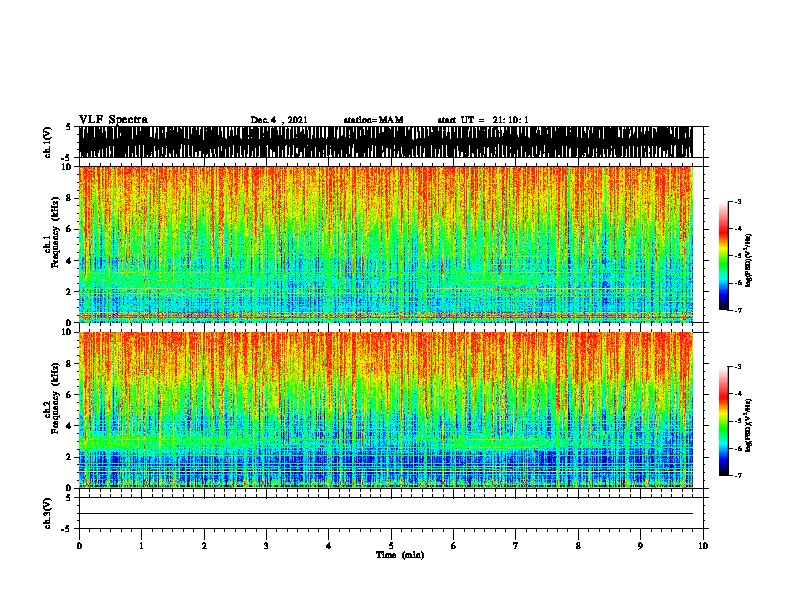Viewport: 792px width, 612px height.
Task: Click the "5" tick on time axis
Action: (391, 545)
